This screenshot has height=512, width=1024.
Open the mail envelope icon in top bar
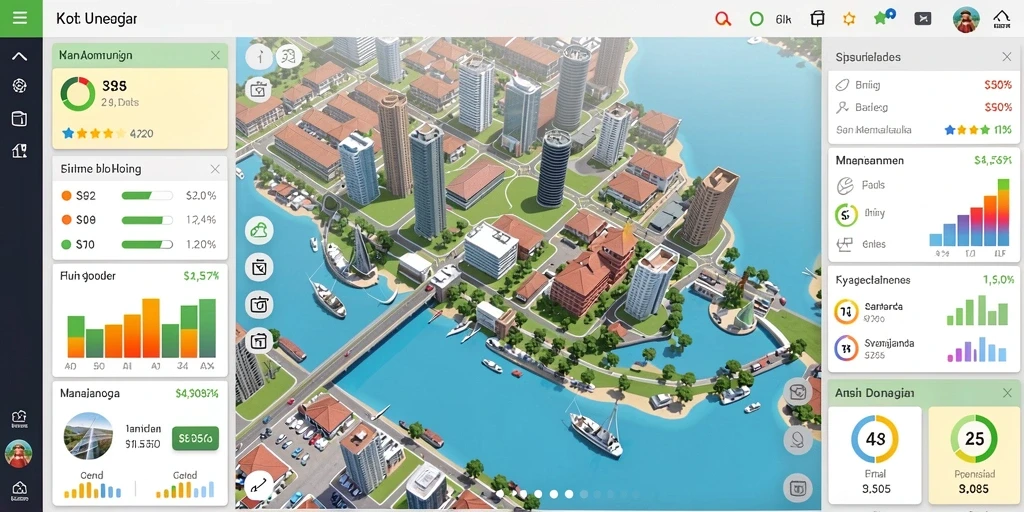click(x=923, y=19)
